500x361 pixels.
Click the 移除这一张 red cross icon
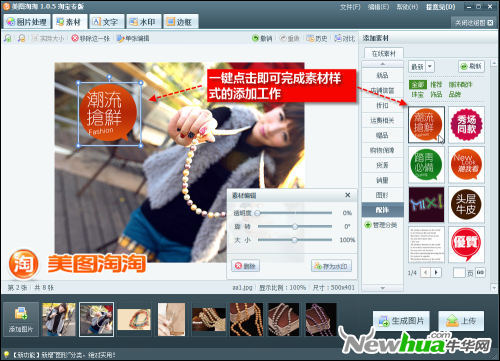tap(75, 38)
